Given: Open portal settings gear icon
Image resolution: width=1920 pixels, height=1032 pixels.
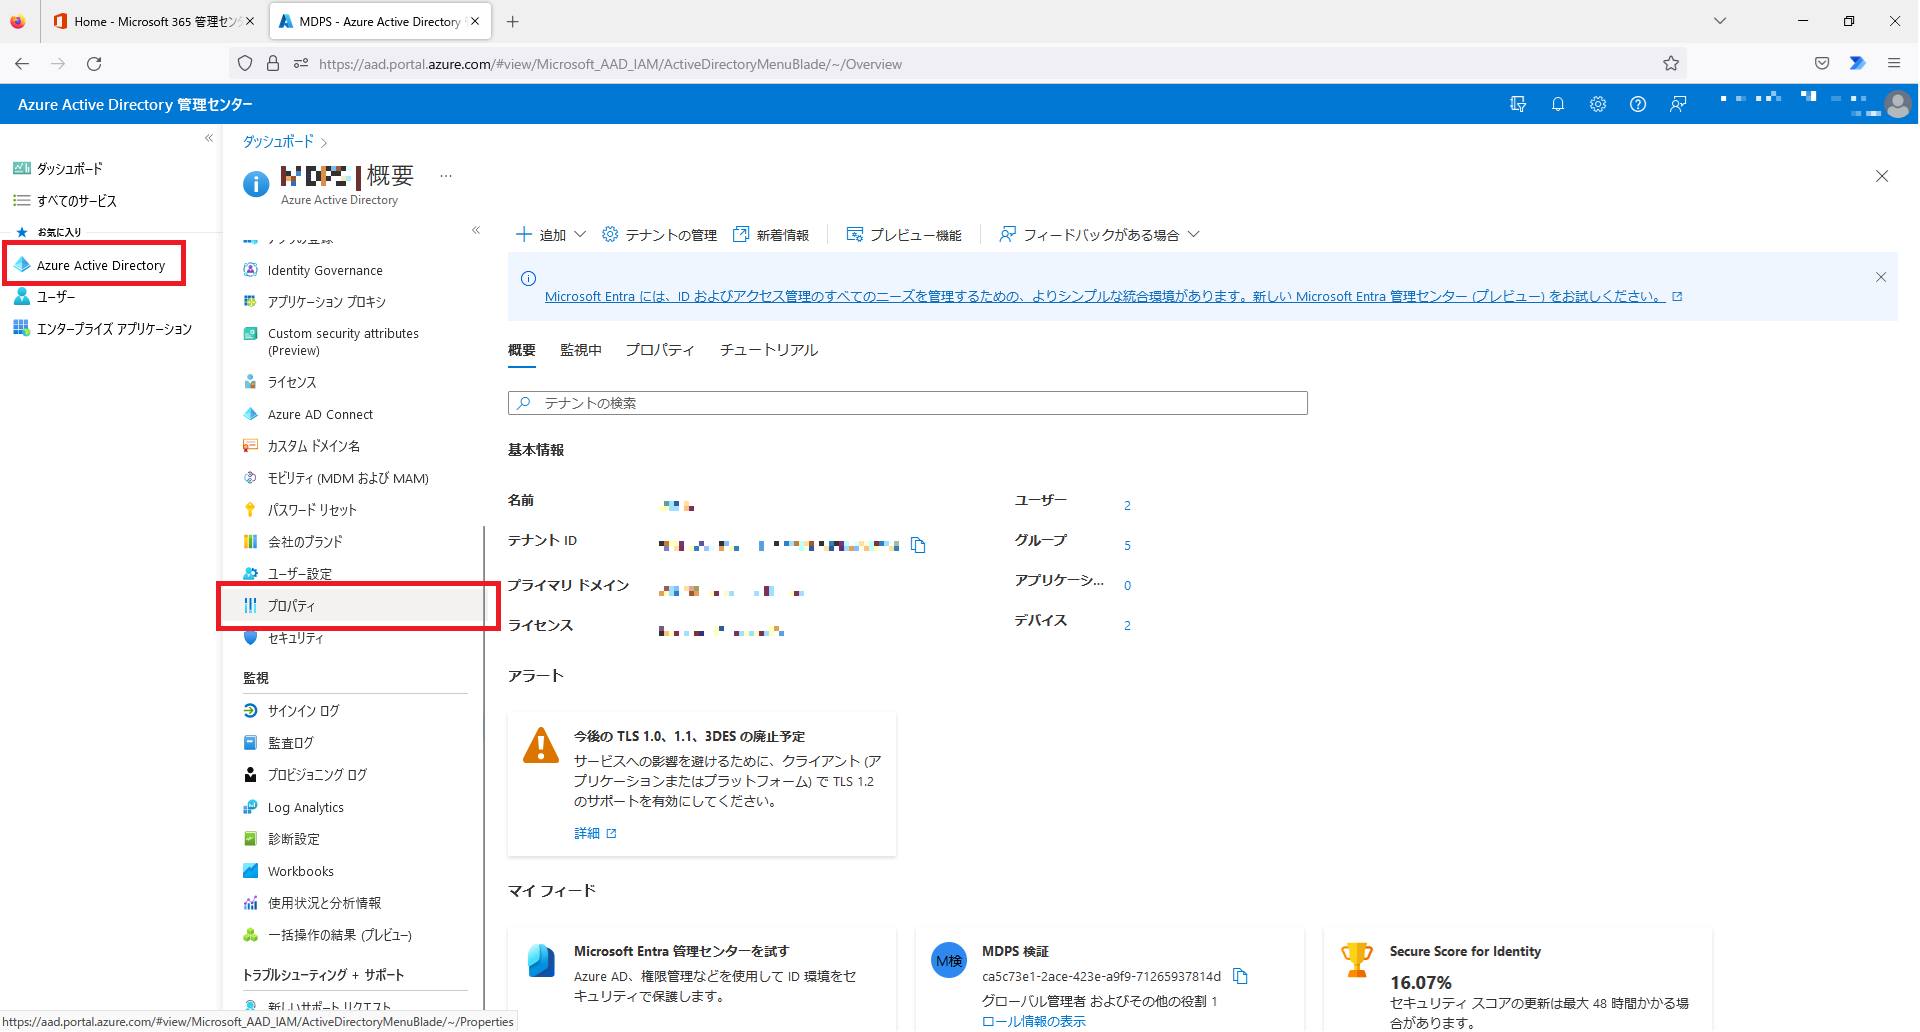Looking at the screenshot, I should (1597, 104).
